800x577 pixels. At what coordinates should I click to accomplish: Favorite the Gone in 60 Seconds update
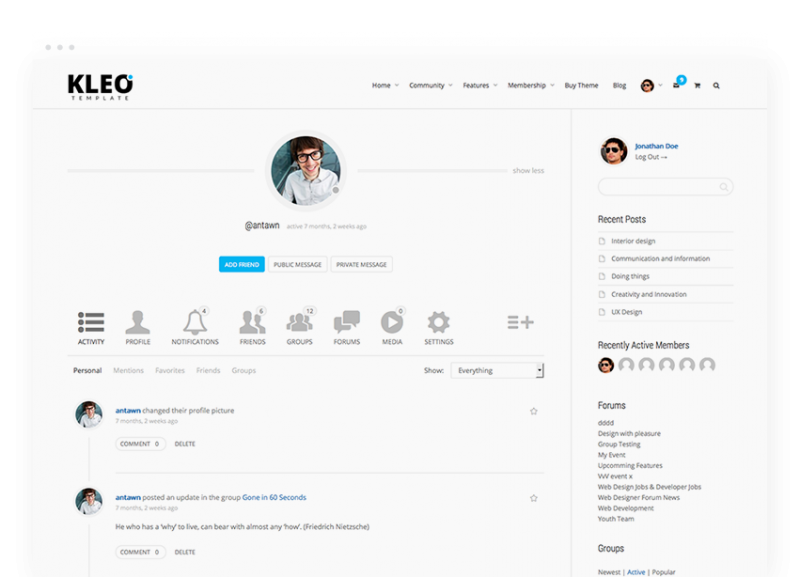(x=533, y=498)
